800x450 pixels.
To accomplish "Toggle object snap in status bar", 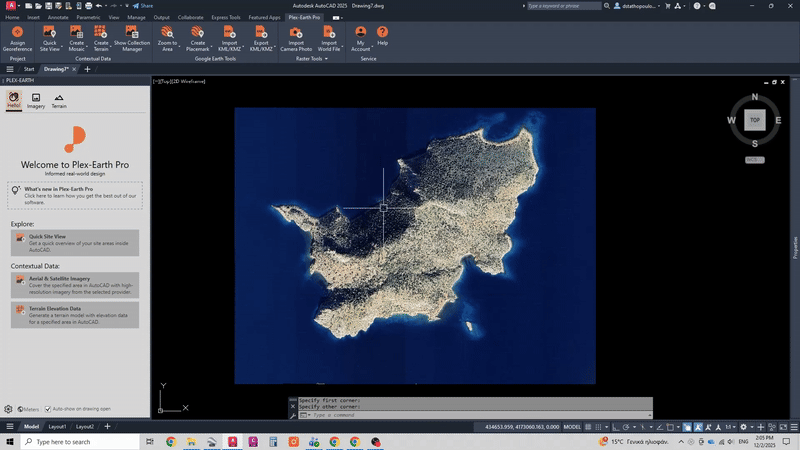I will pyautogui.click(x=670, y=427).
